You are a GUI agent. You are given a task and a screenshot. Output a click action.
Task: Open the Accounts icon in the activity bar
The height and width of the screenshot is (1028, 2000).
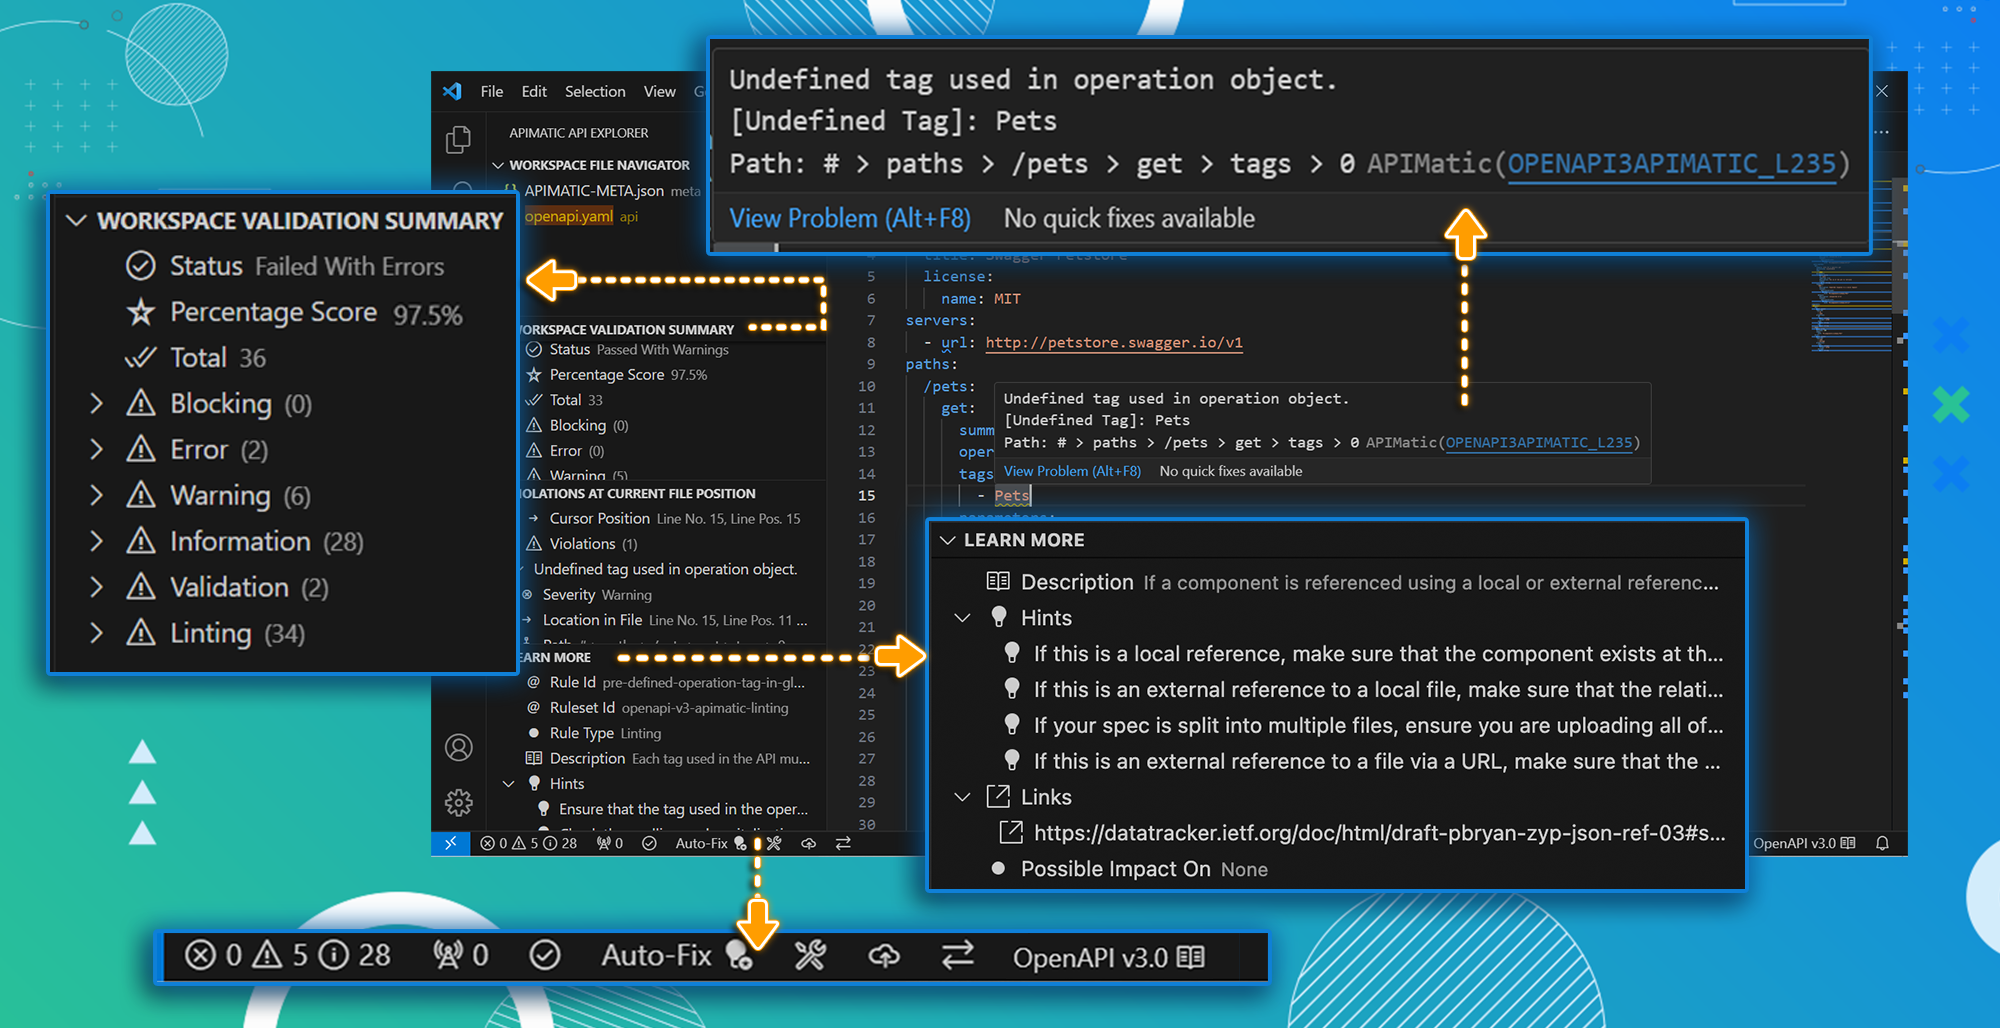[458, 747]
